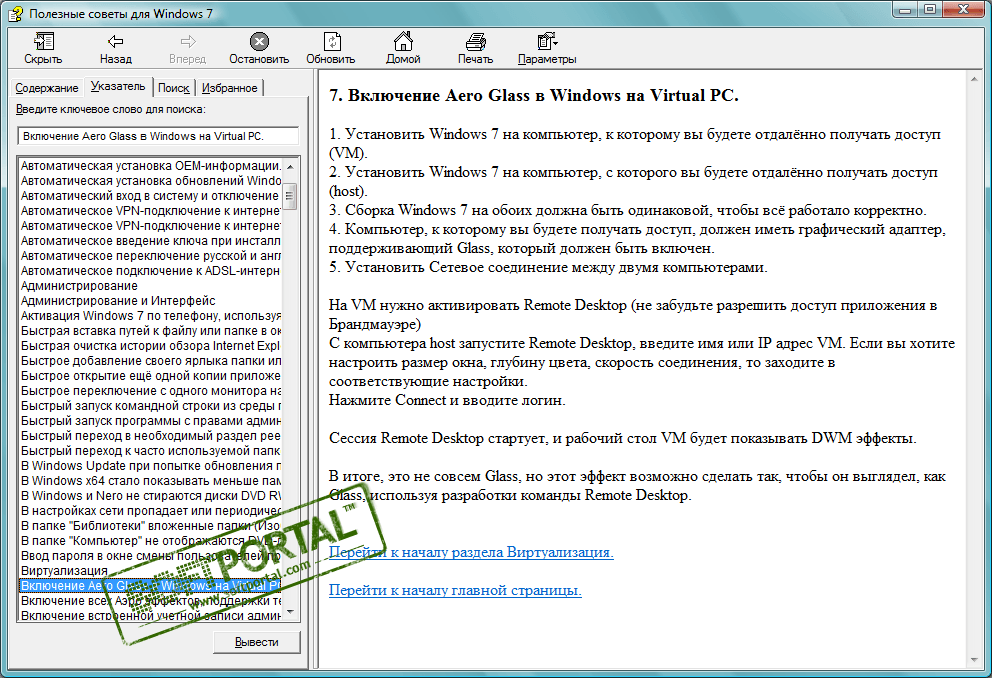The width and height of the screenshot is (992, 678).
Task: Click the Вывести button
Action: [257, 642]
